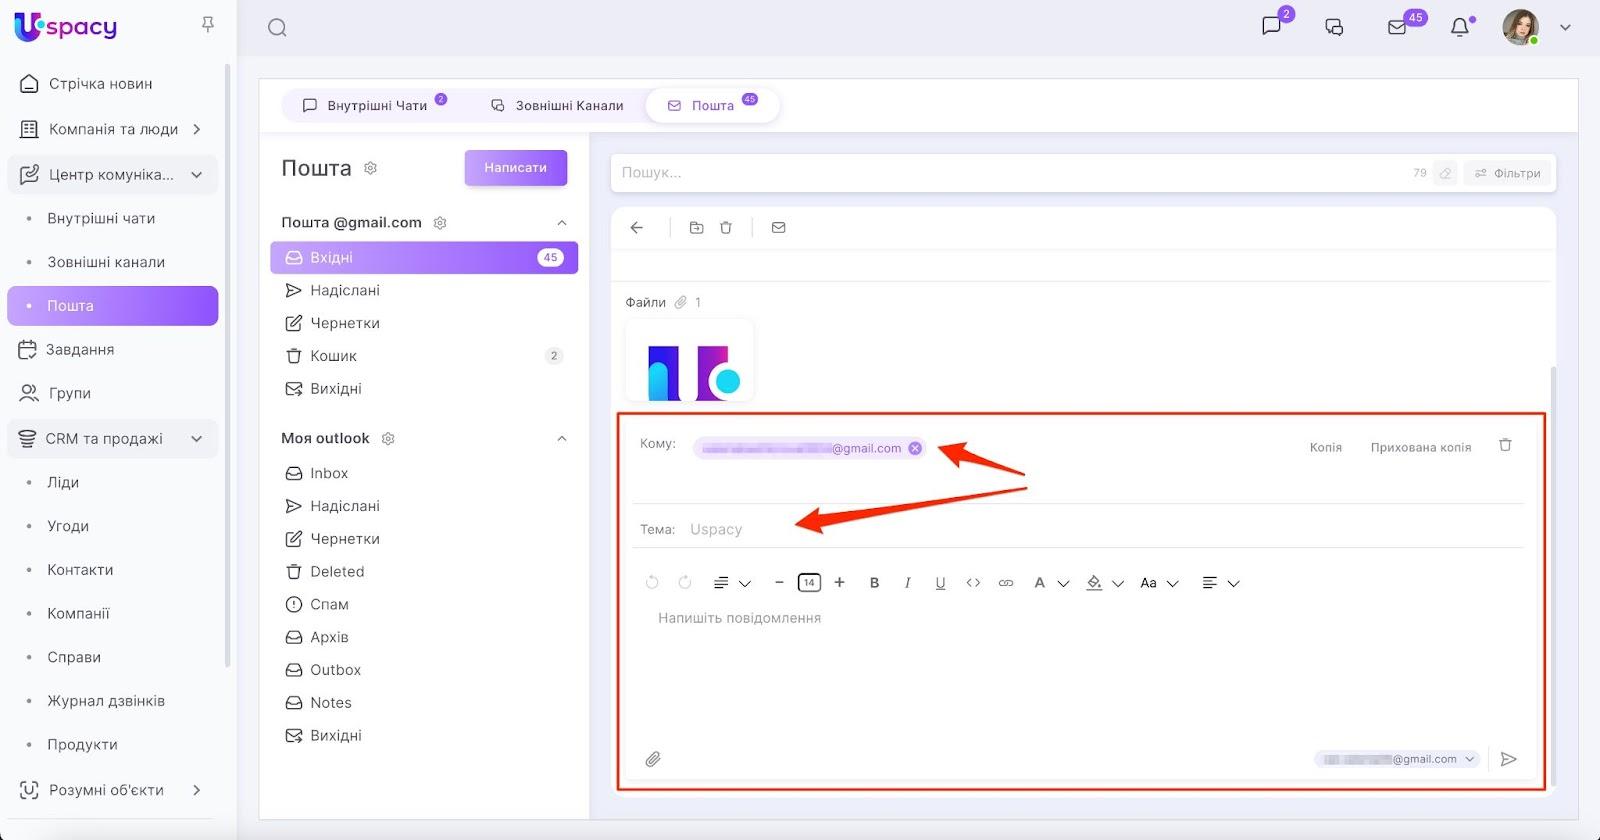Delete the draft with the trash icon in compose area
Viewport: 1600px width, 840px height.
pos(1505,445)
